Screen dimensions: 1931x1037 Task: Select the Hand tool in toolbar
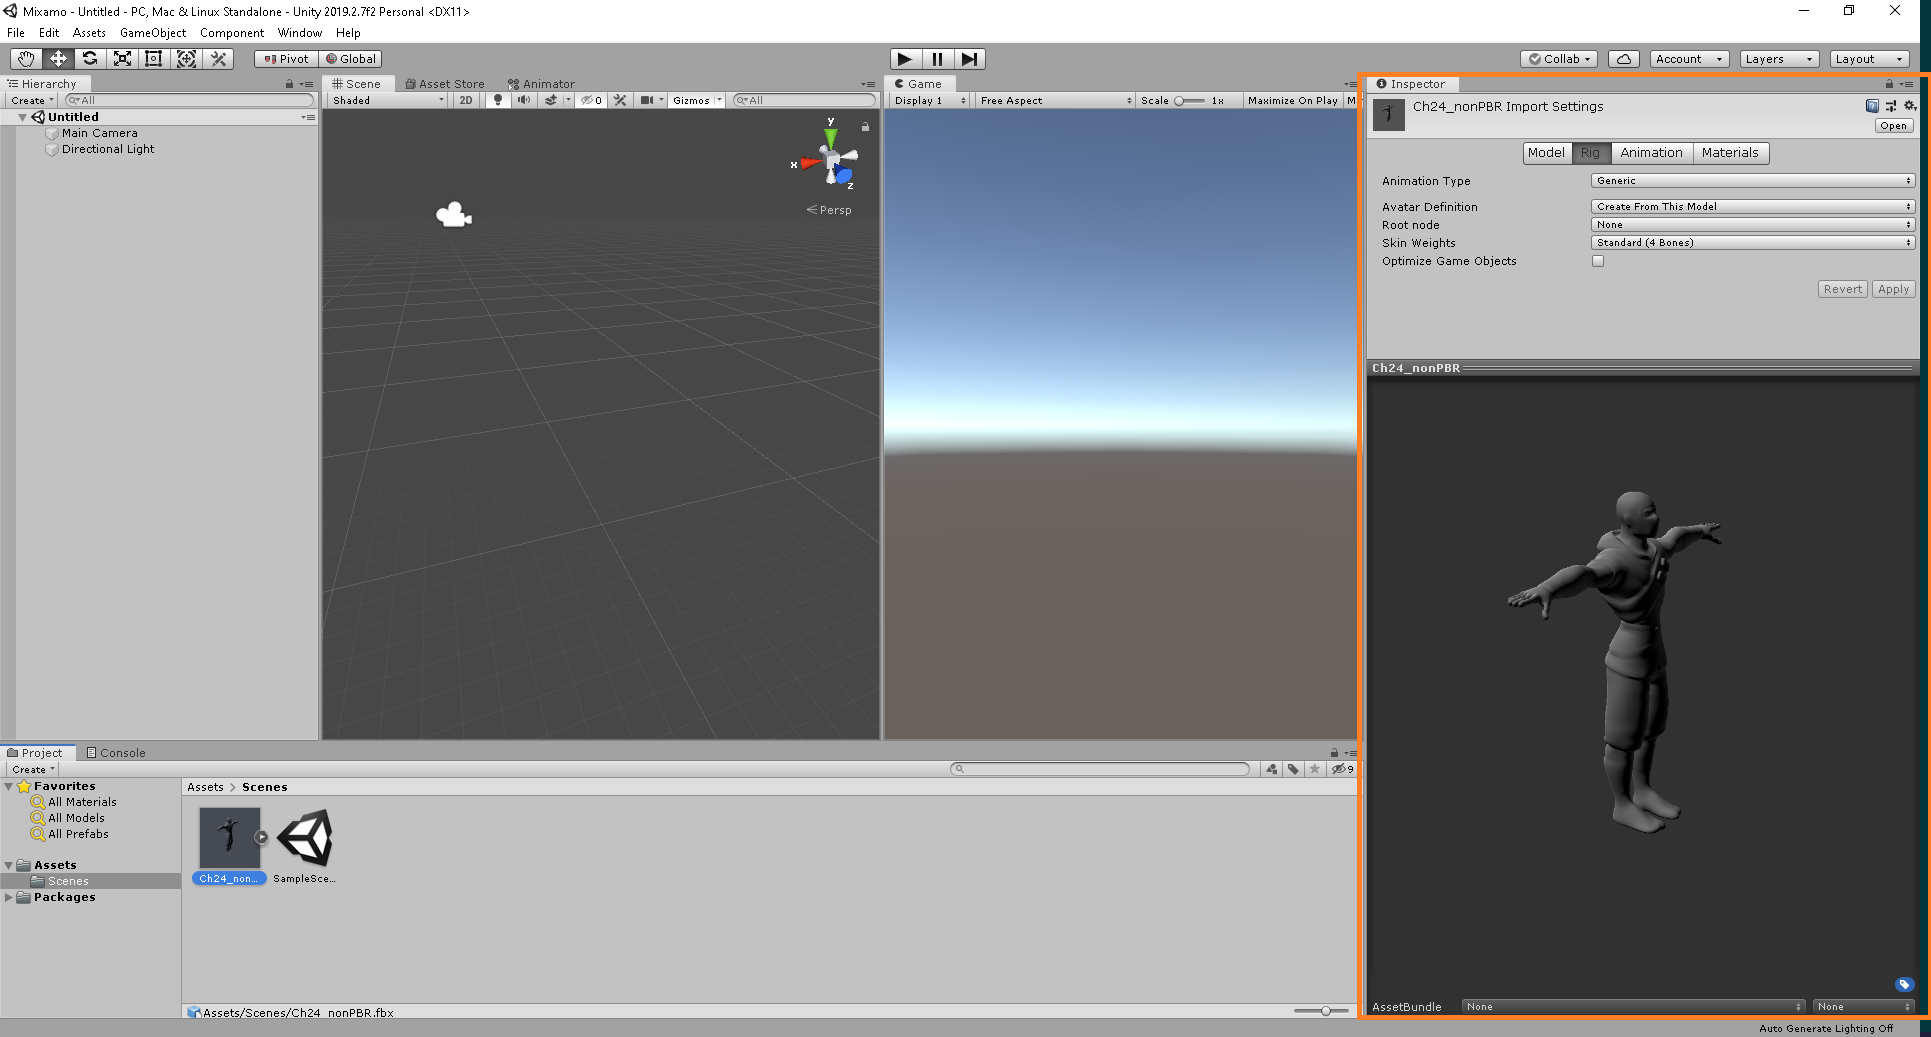click(x=26, y=59)
